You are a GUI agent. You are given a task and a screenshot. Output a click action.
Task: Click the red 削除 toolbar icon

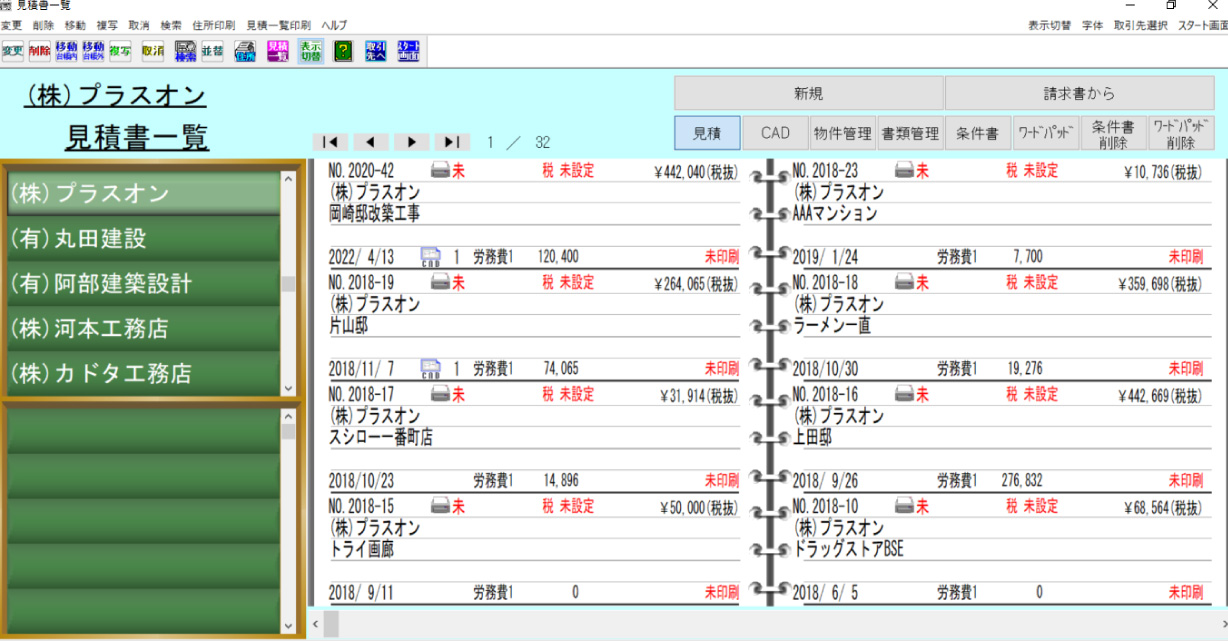pos(39,51)
